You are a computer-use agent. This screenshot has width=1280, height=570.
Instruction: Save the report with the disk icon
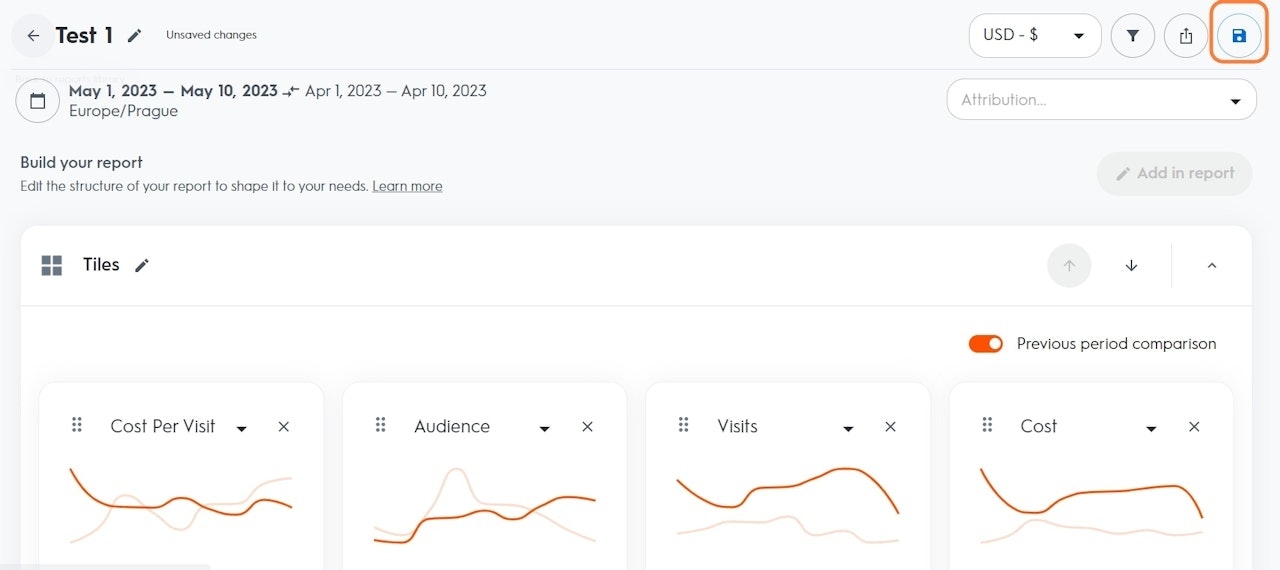pos(1239,36)
